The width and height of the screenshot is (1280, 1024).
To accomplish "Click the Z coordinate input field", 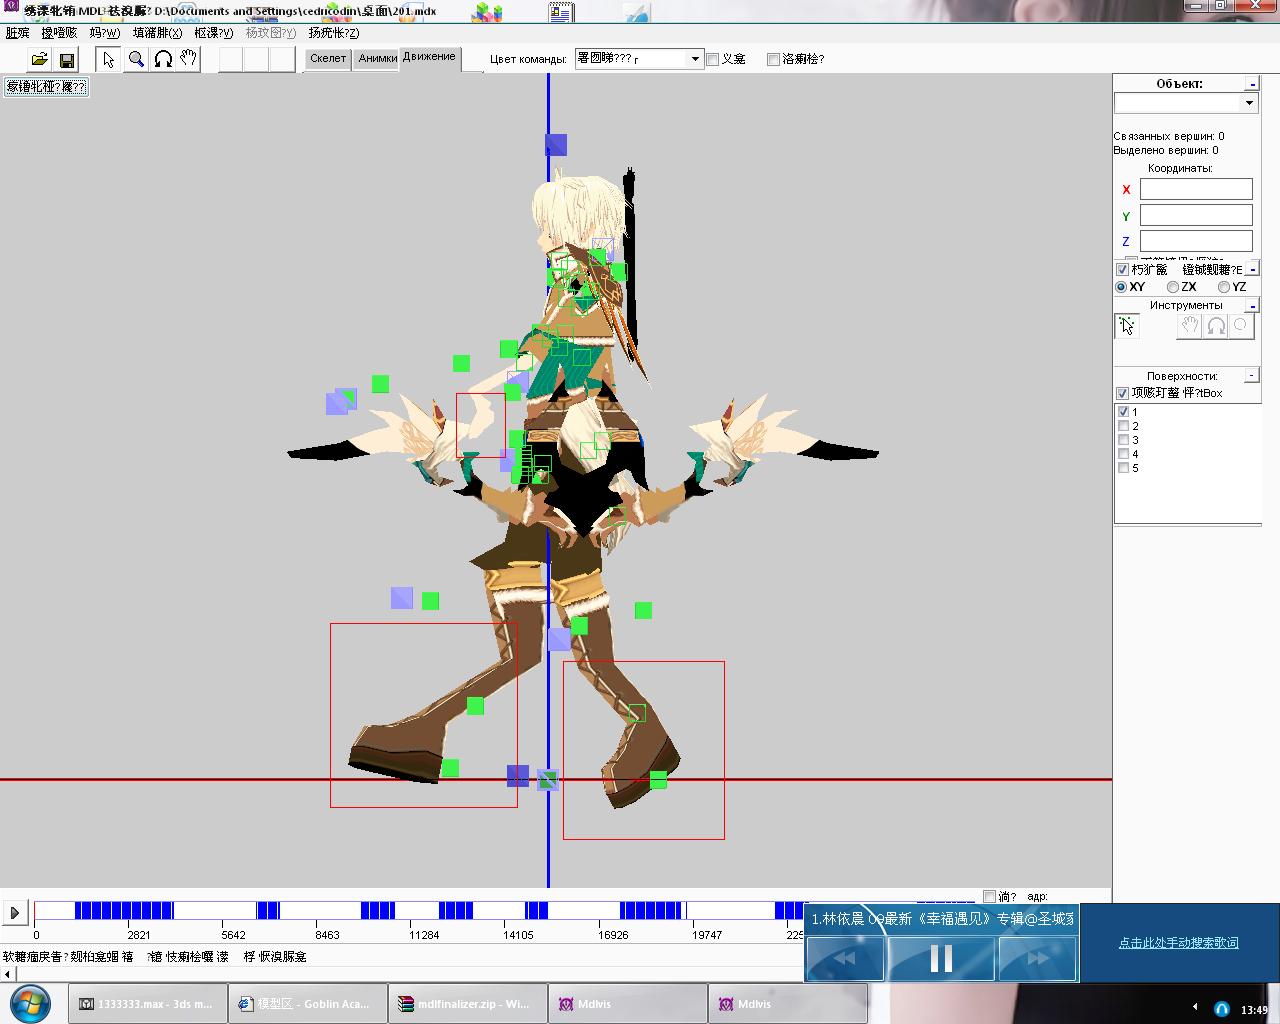I will click(x=1196, y=241).
